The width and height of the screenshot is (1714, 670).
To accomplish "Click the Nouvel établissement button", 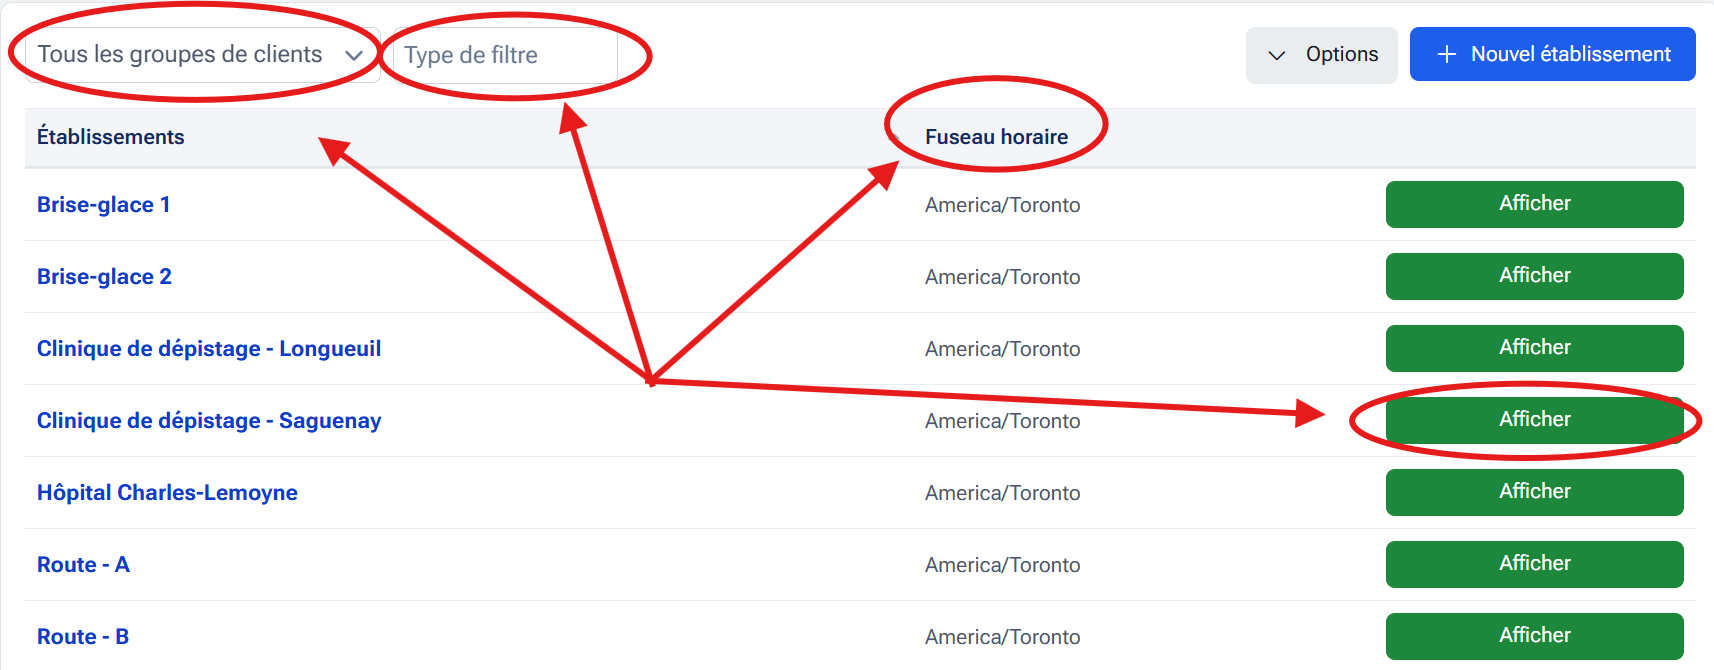I will [x=1552, y=55].
